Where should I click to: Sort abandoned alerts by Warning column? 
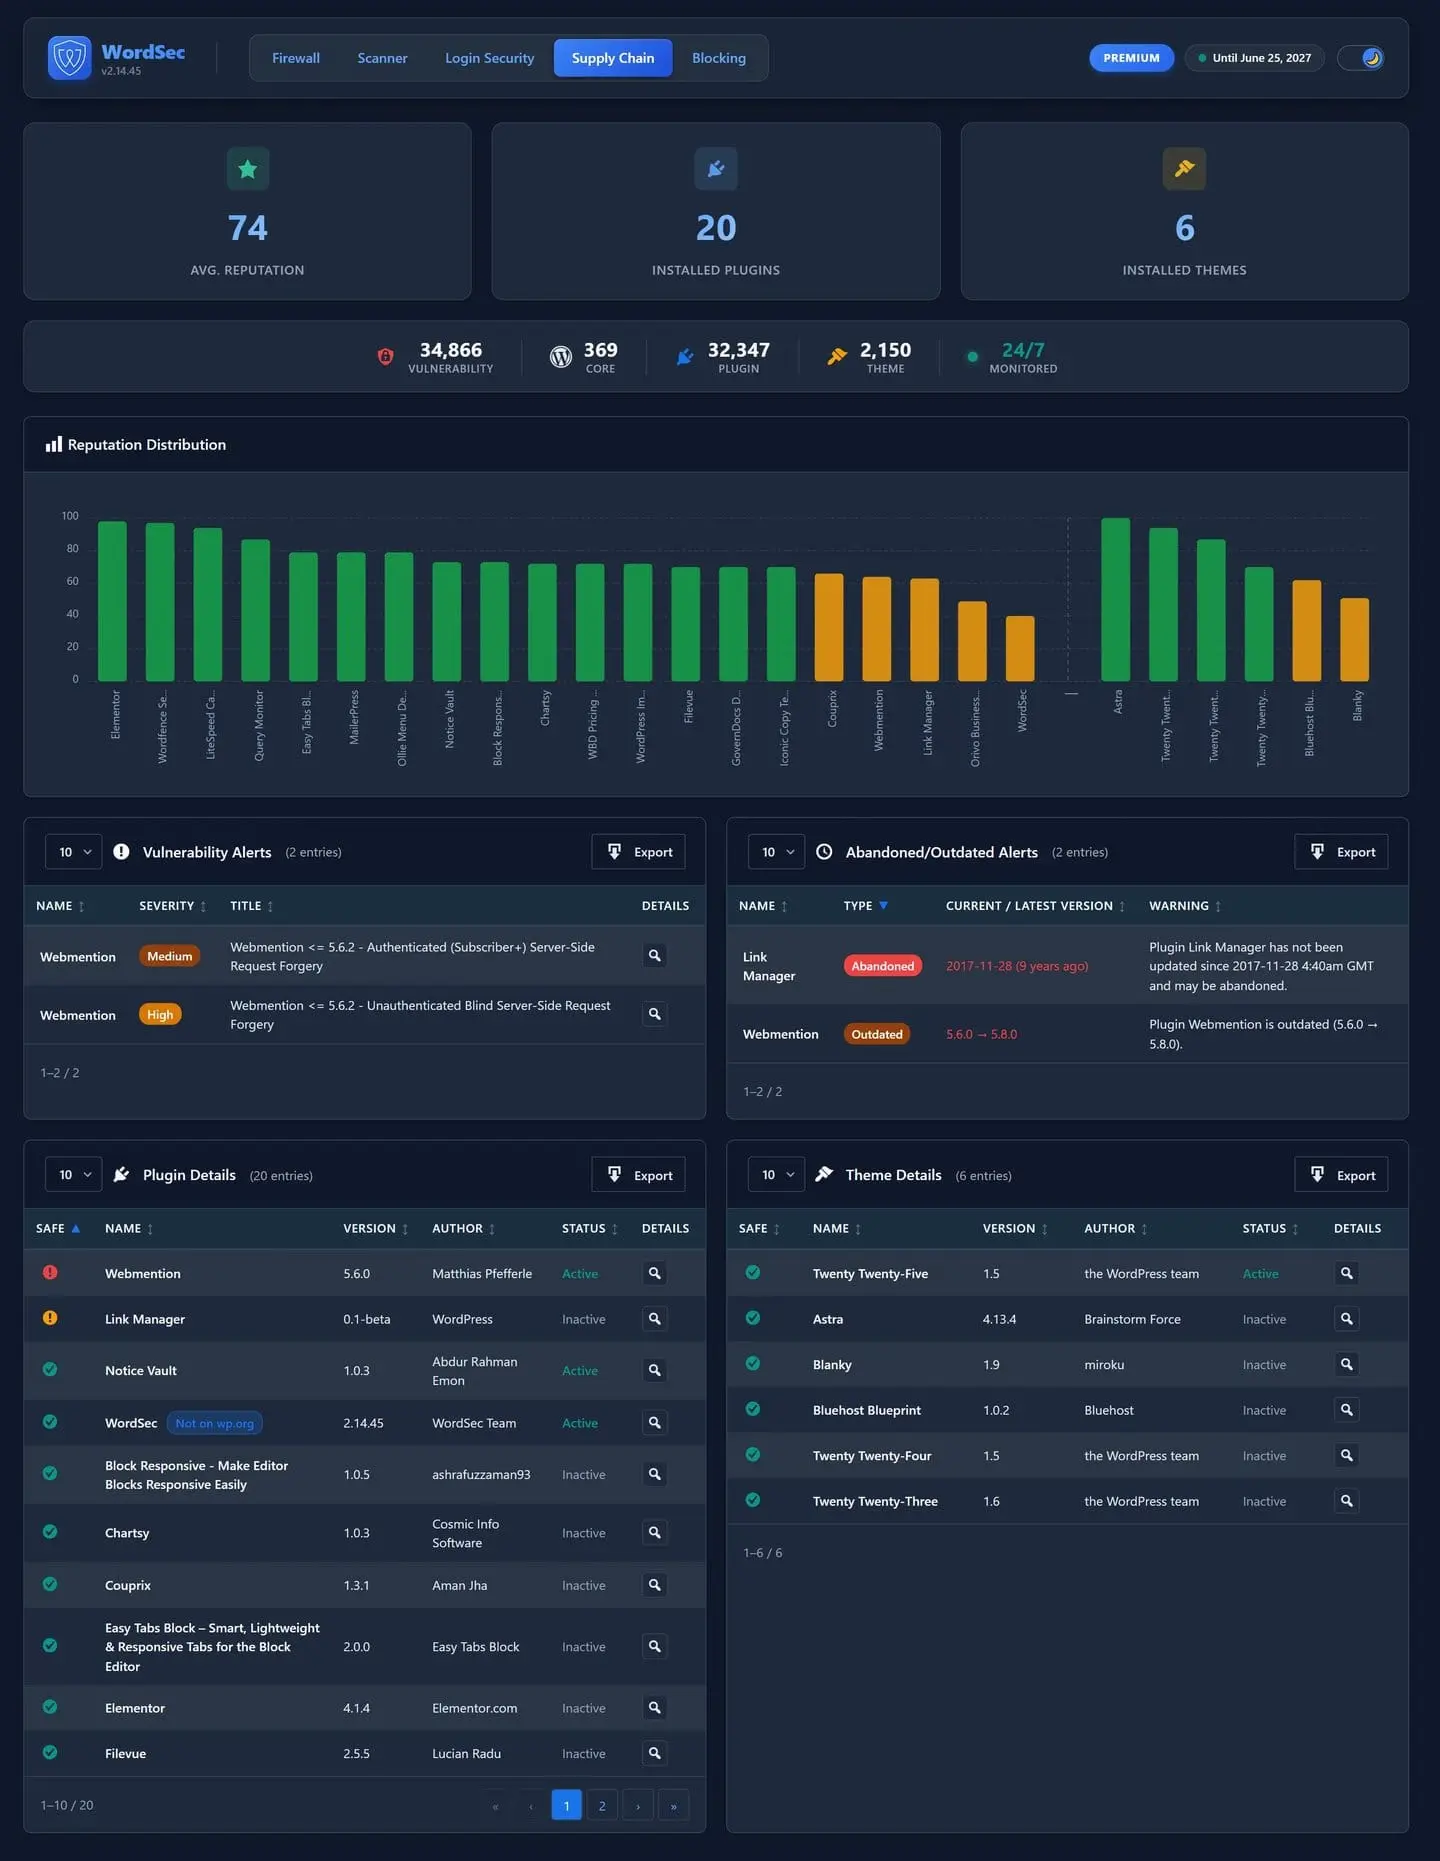[x=1185, y=906]
